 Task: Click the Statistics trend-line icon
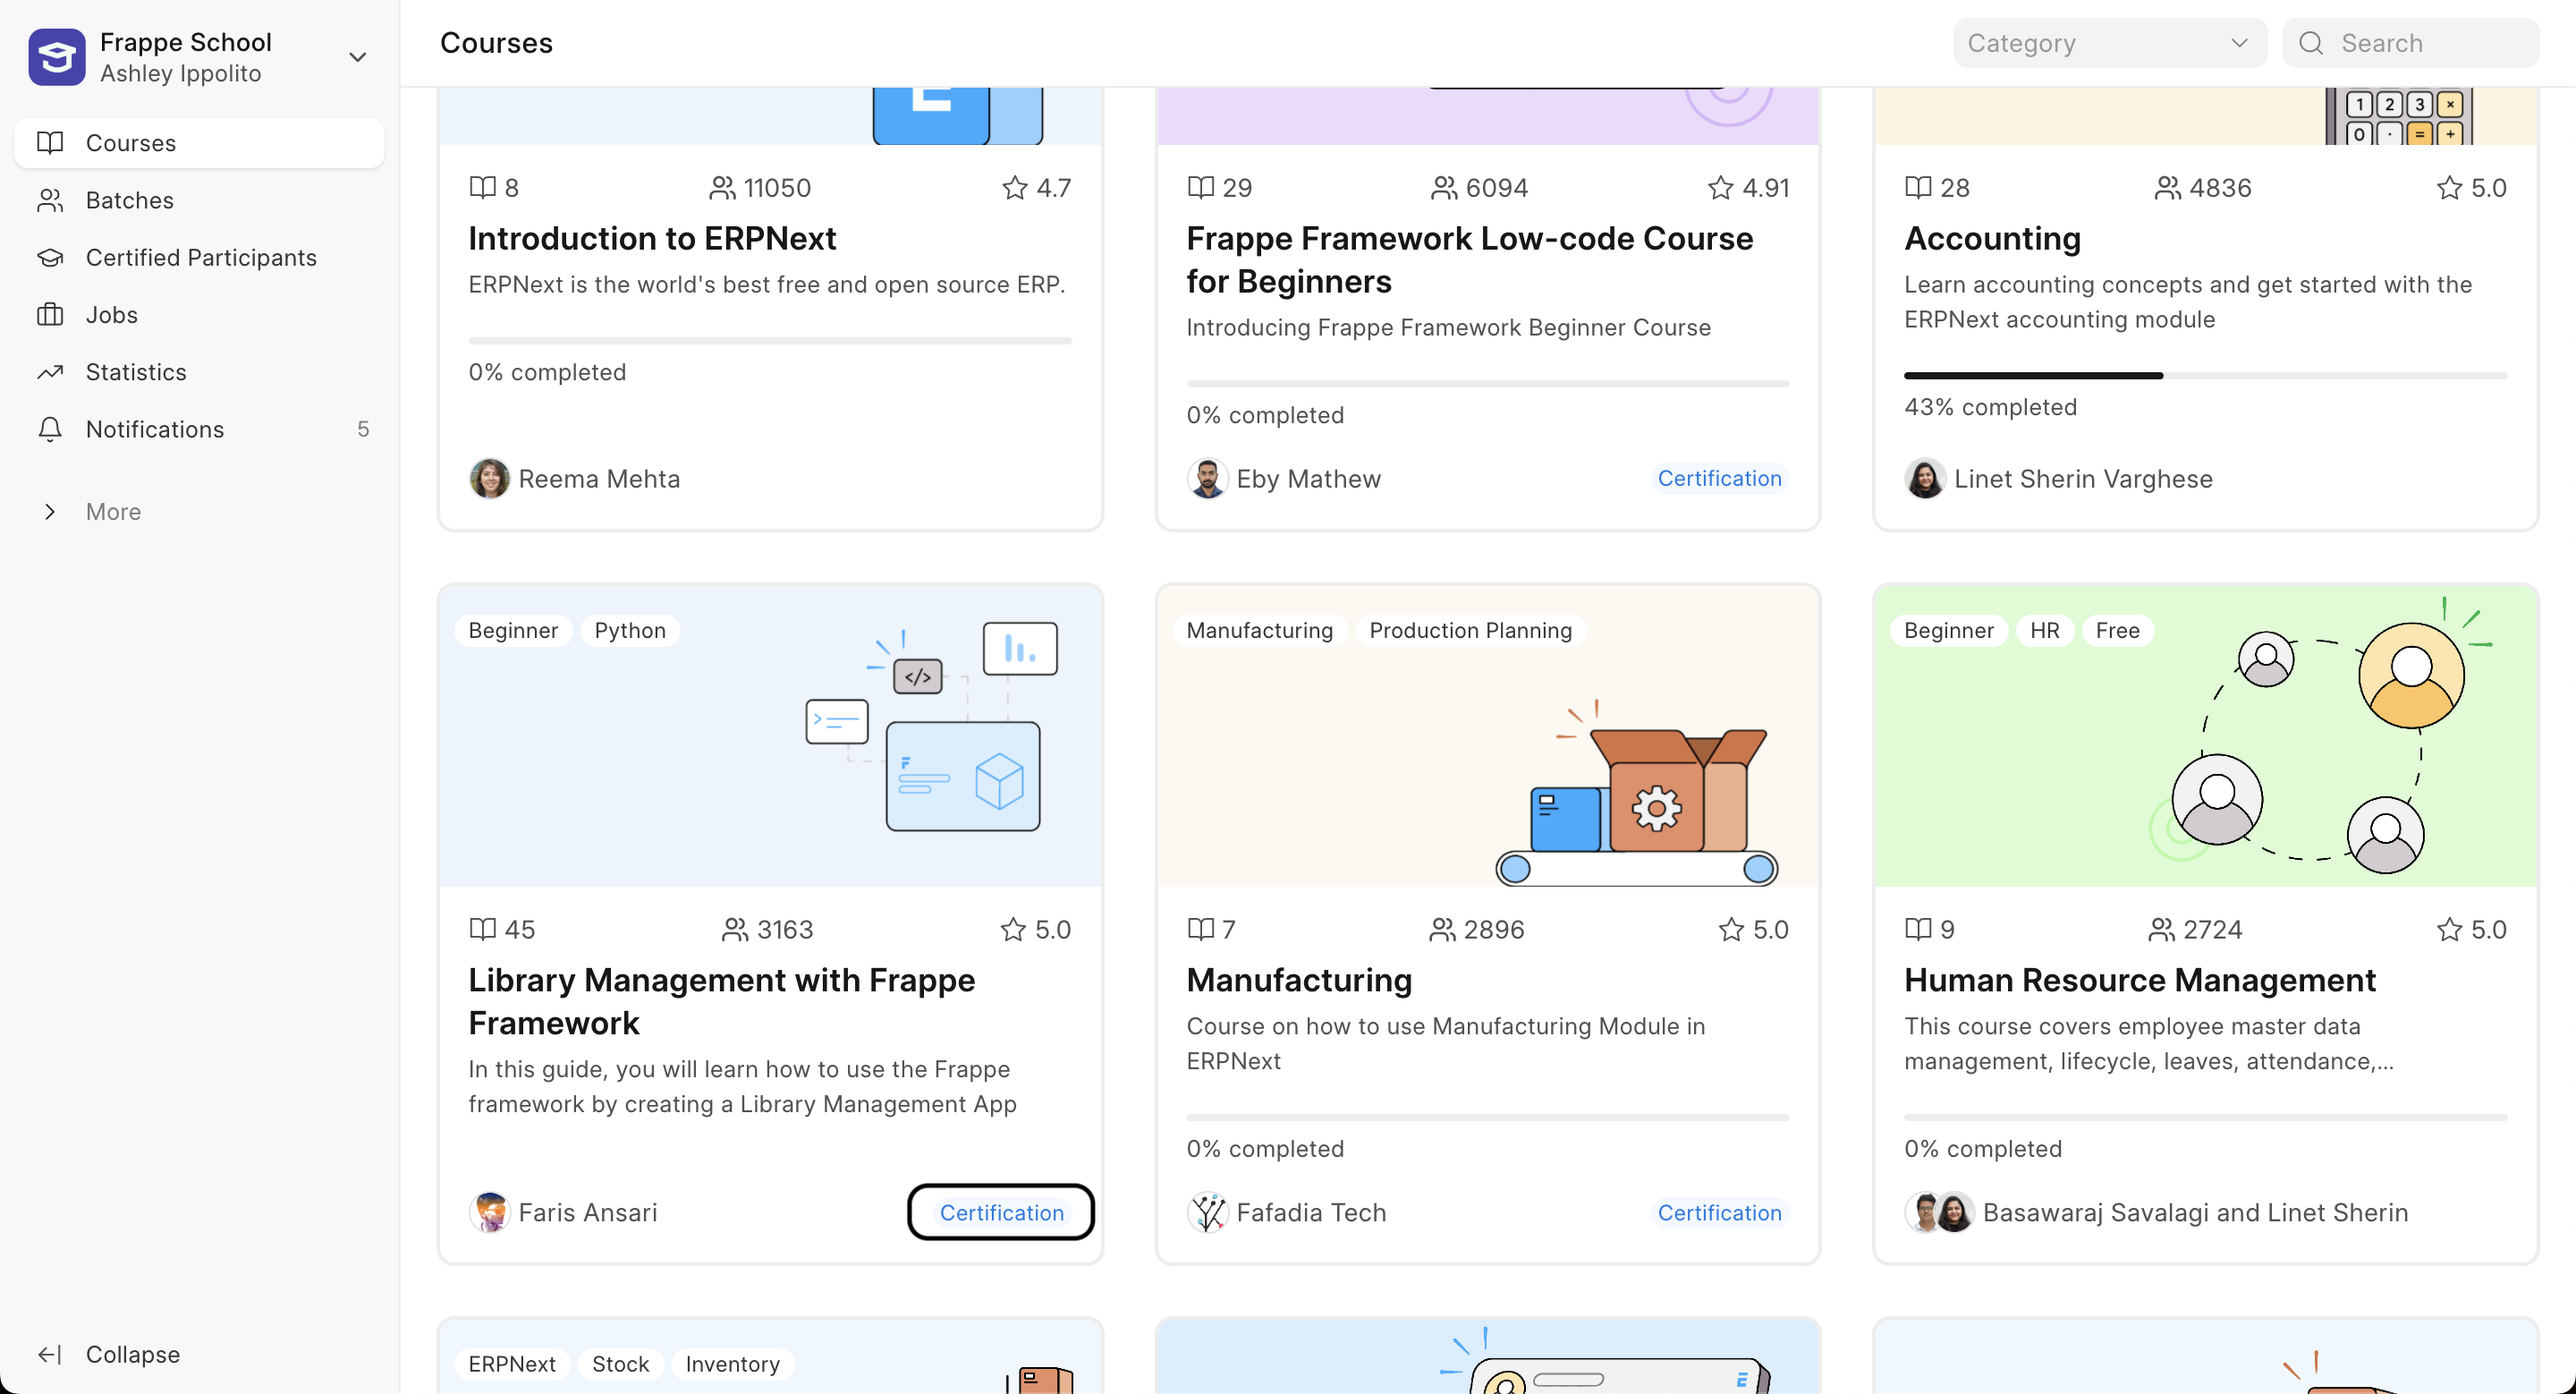(x=50, y=372)
